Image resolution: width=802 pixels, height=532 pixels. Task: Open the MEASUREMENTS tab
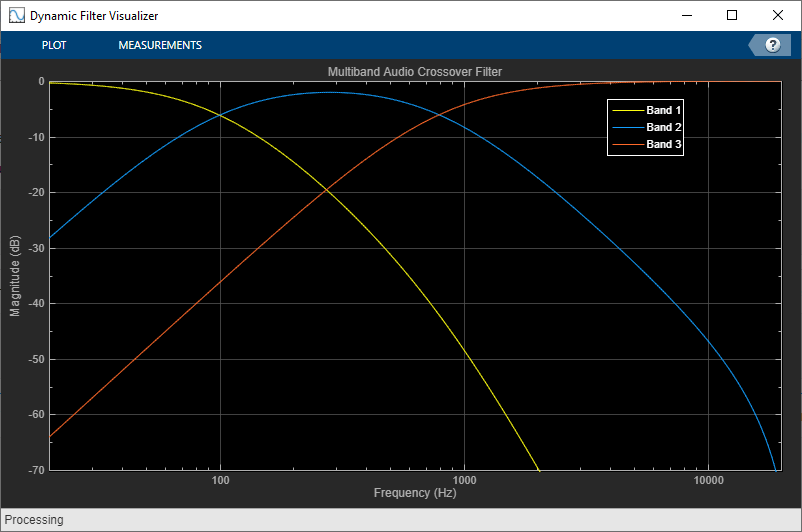(160, 45)
